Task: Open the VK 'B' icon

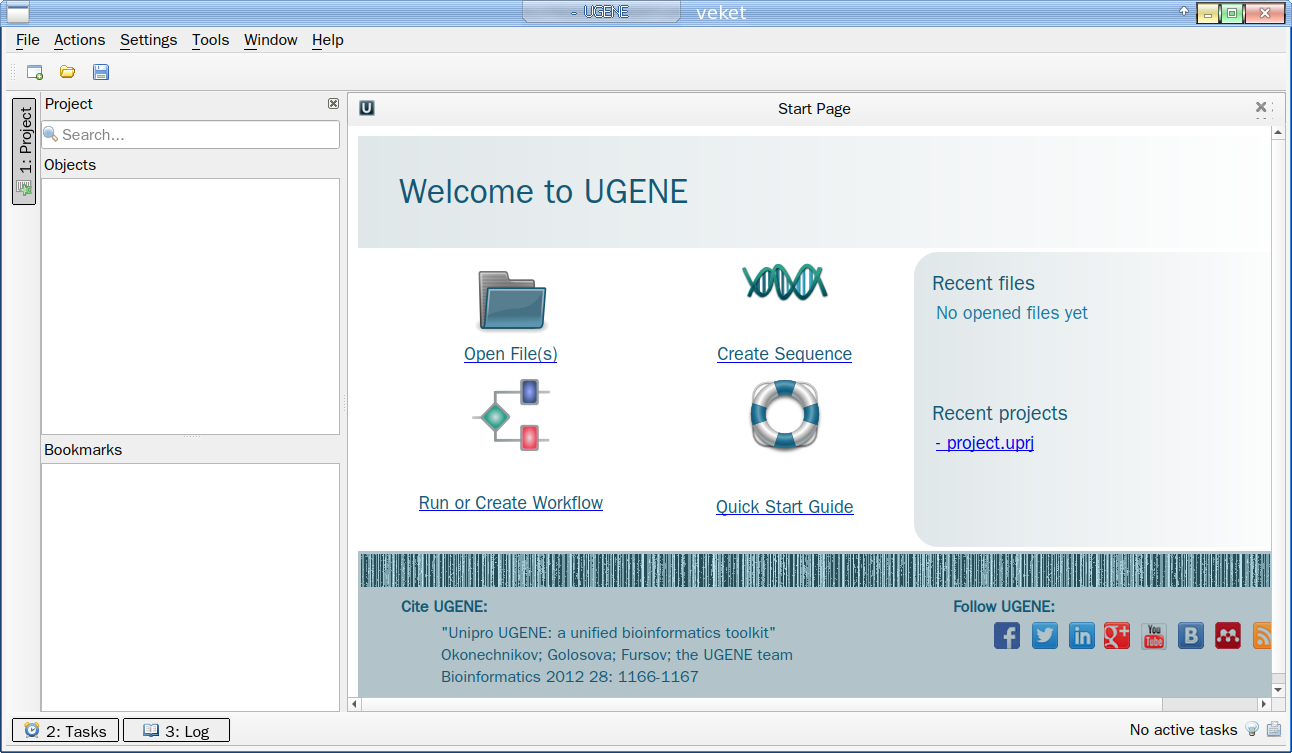Action: point(1191,635)
